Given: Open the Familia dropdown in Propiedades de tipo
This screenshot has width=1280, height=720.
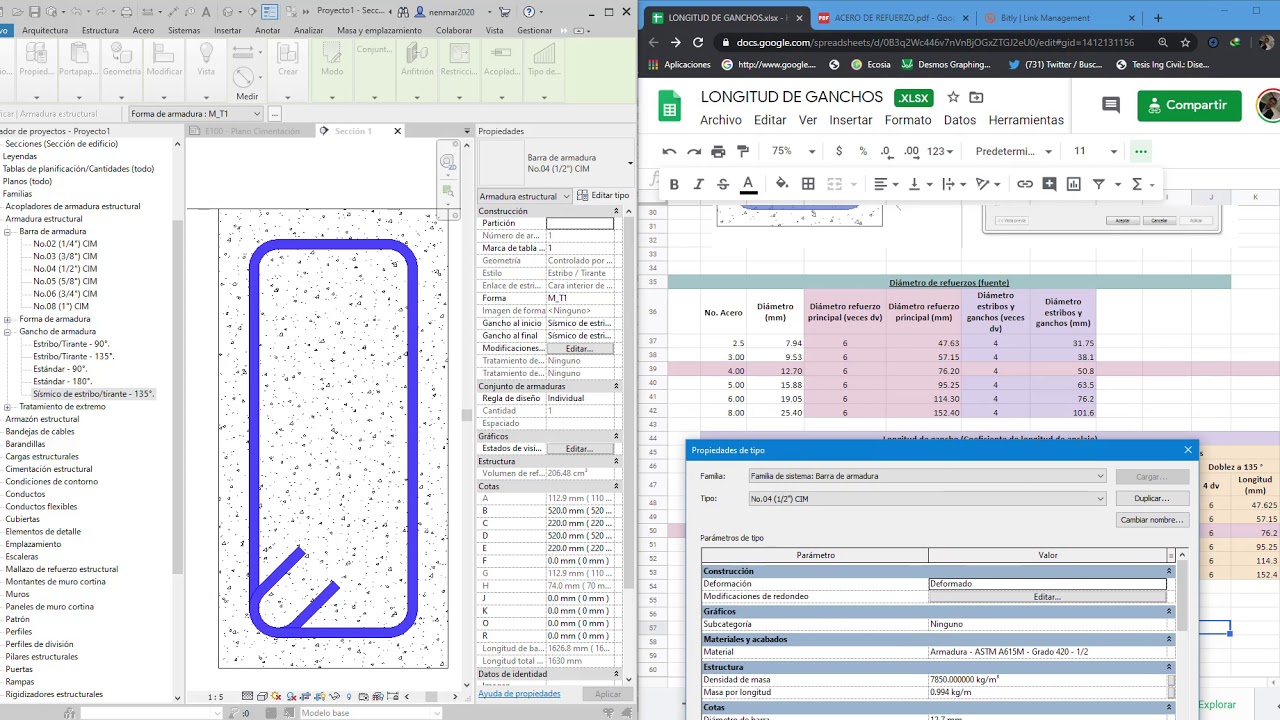Looking at the screenshot, I should [927, 476].
